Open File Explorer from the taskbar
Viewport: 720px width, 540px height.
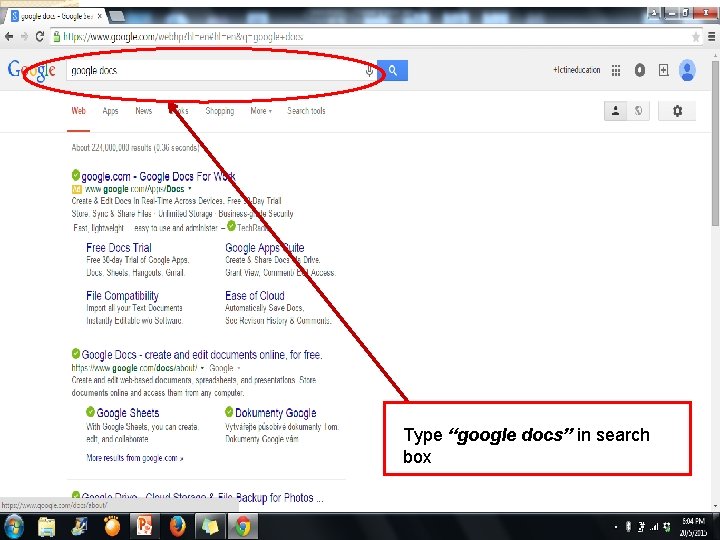46,526
